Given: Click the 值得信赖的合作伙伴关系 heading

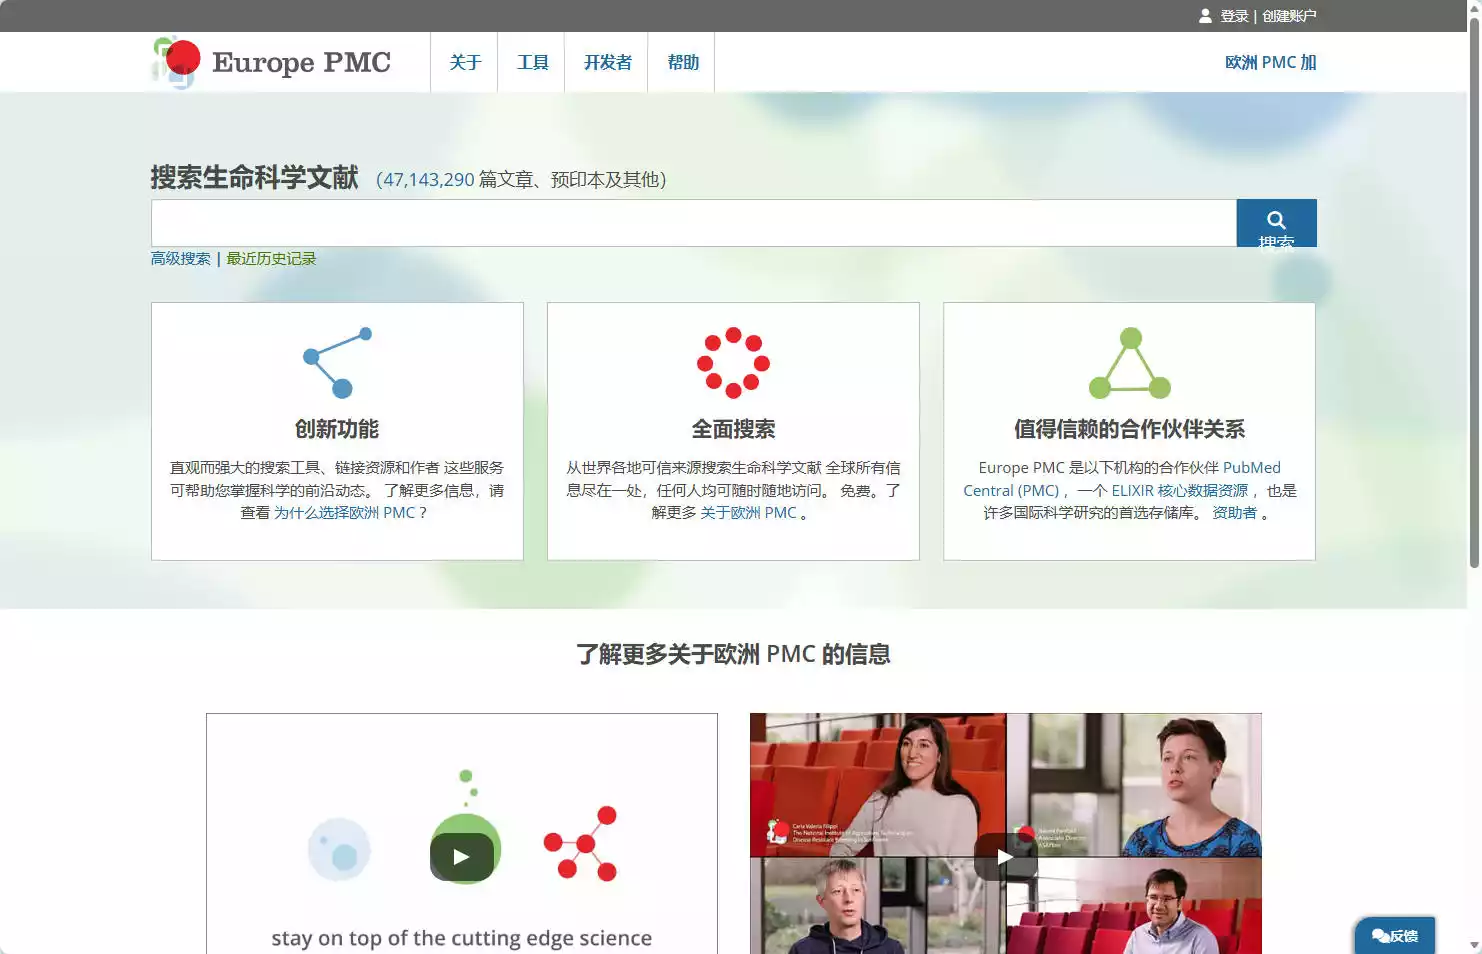Looking at the screenshot, I should [x=1129, y=429].
